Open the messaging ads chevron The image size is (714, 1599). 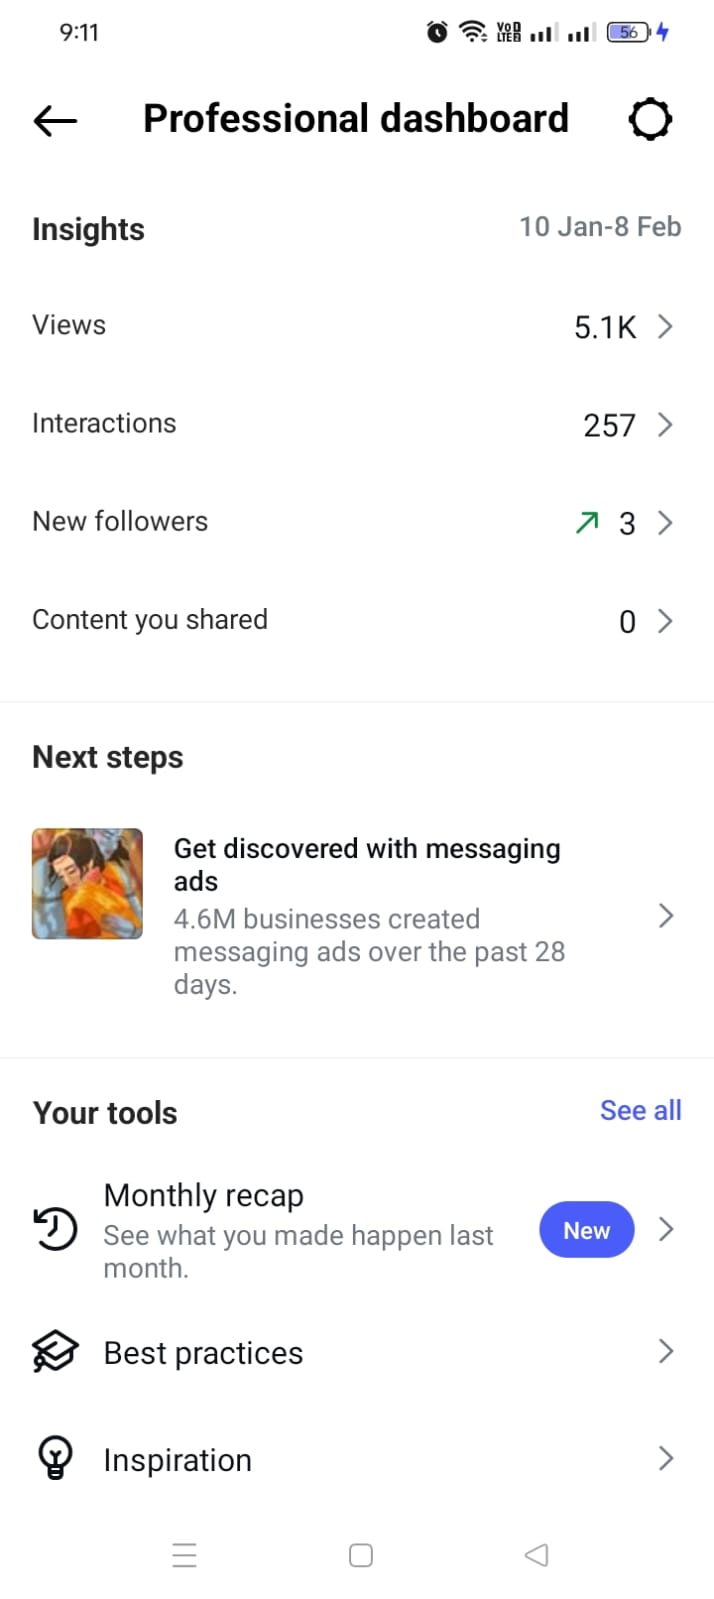(666, 915)
